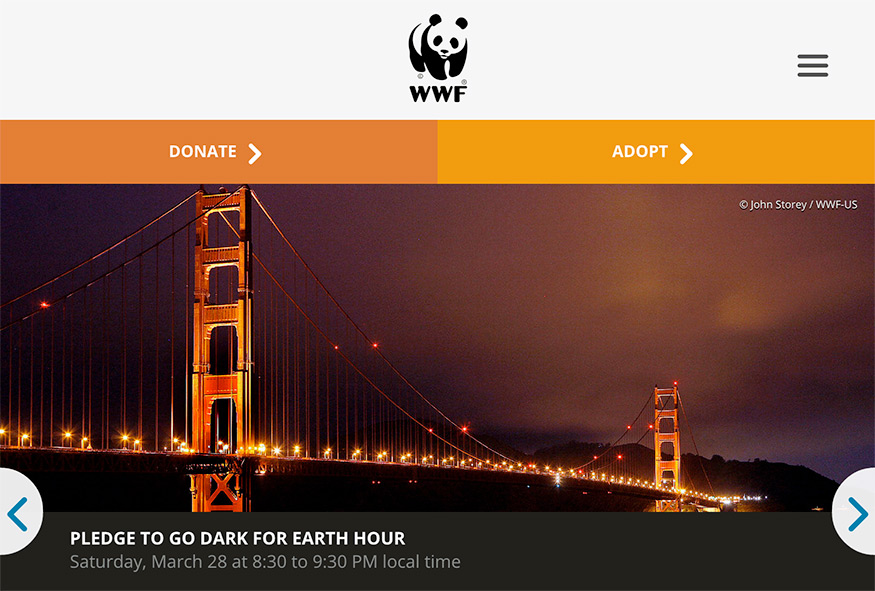Viewport: 875px width, 591px height.
Task: Click the tall near bridge tower
Action: (x=222, y=349)
